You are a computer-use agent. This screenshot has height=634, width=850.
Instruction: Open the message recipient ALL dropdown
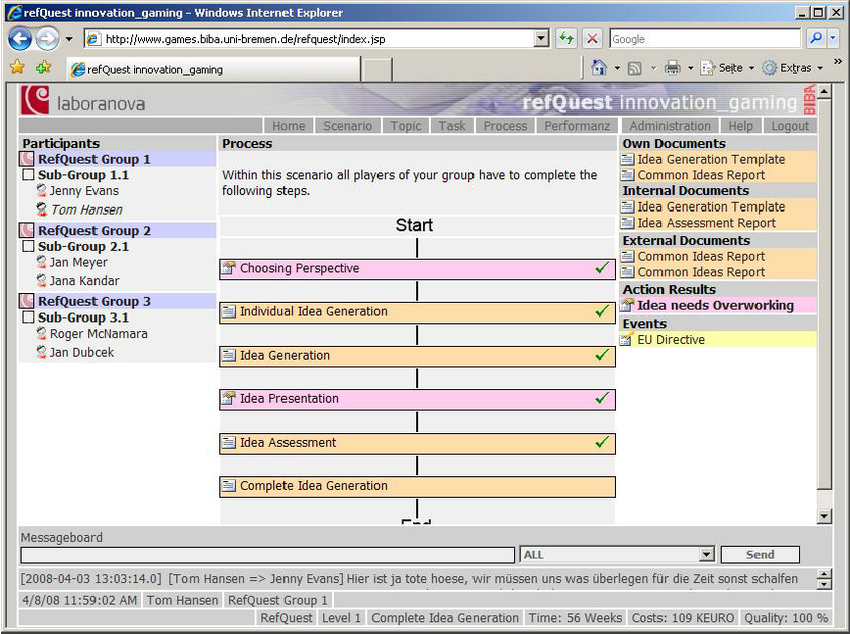click(707, 555)
